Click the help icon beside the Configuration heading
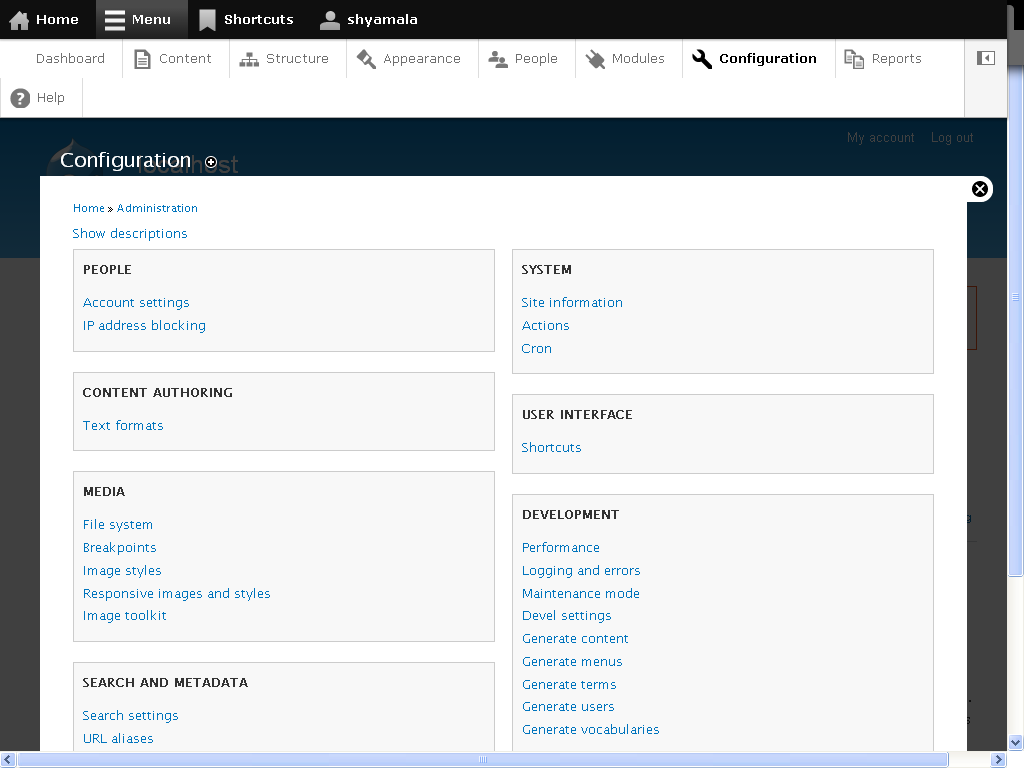The height and width of the screenshot is (768, 1024). 210,162
